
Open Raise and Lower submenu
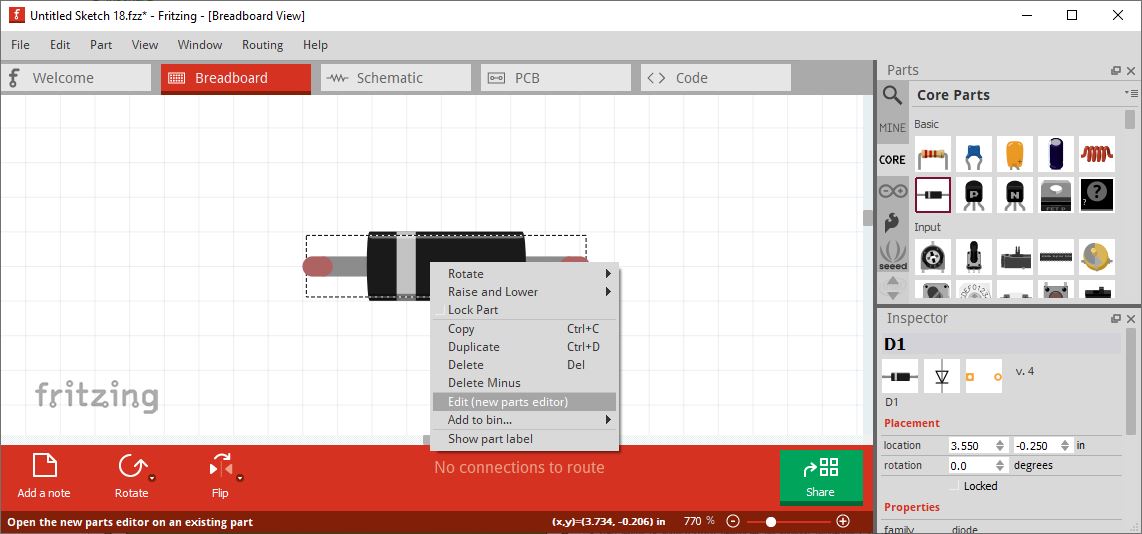tap(524, 291)
